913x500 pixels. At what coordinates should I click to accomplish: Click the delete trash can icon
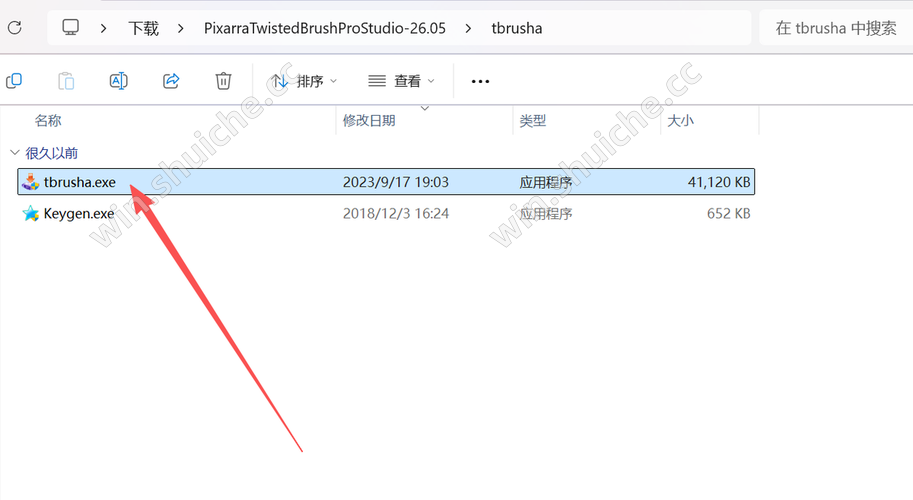tap(223, 81)
